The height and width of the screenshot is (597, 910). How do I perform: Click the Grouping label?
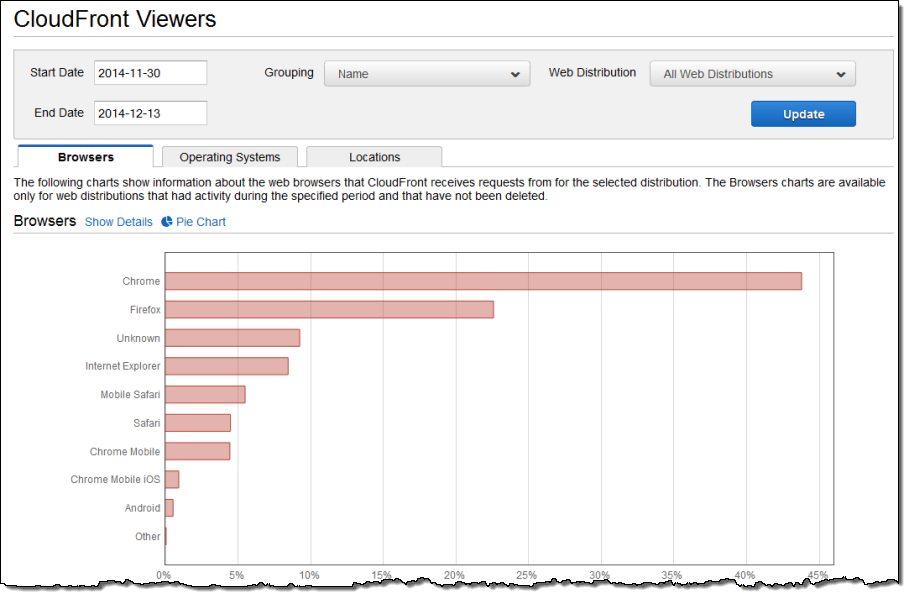pyautogui.click(x=288, y=73)
